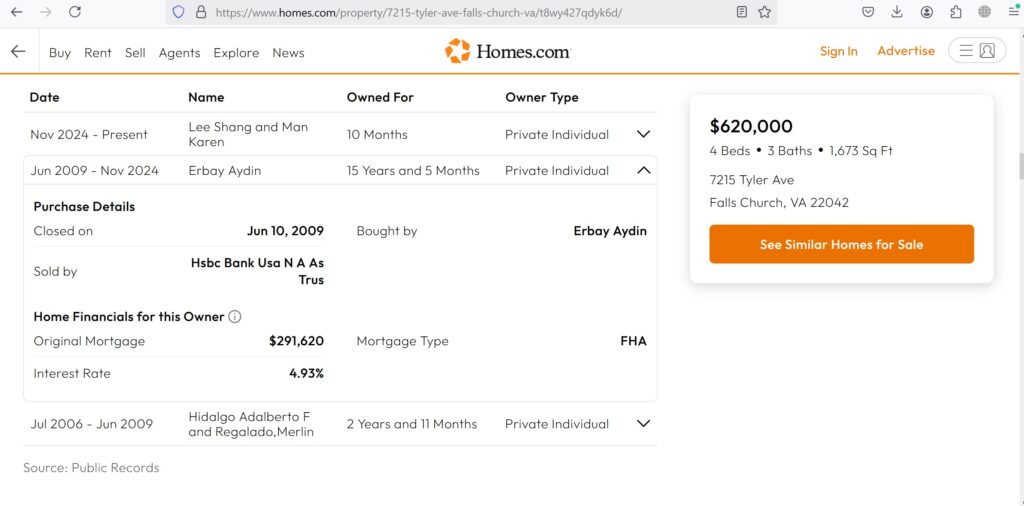Click the Sign In link

pyautogui.click(x=838, y=51)
